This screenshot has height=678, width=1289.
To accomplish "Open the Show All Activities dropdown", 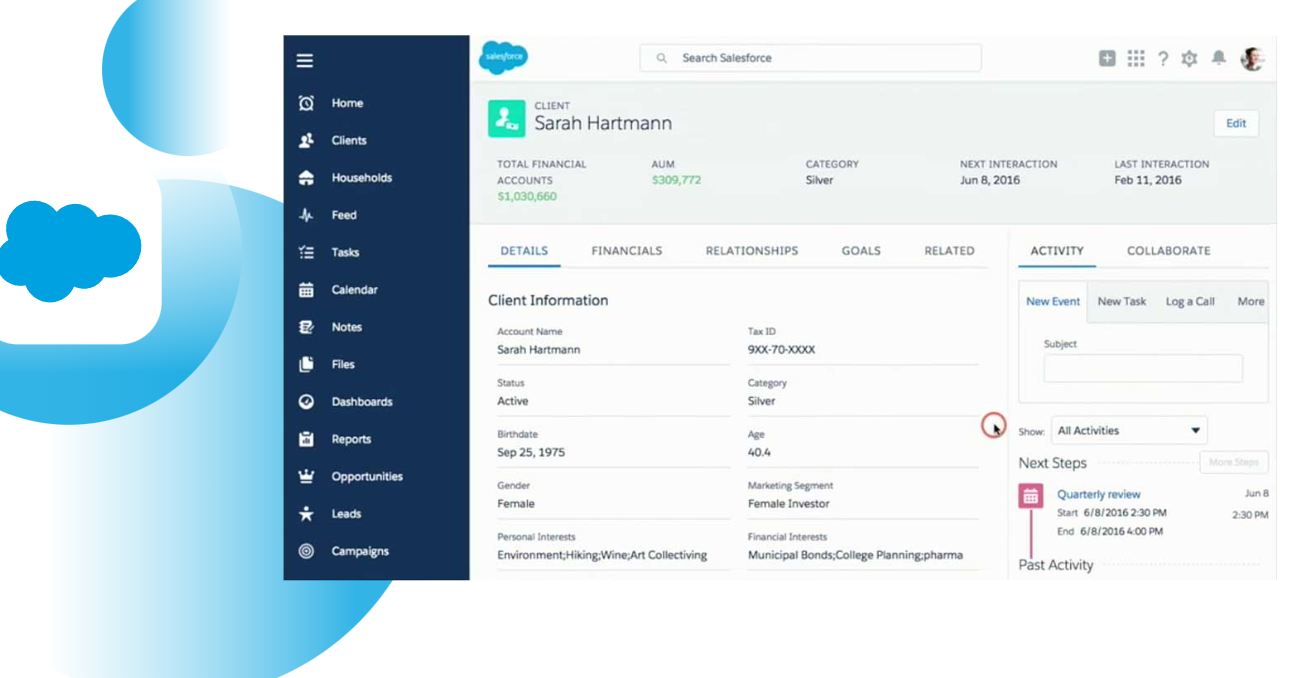I will click(x=1129, y=431).
